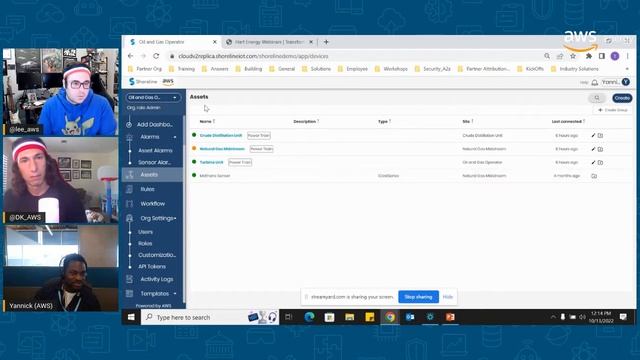Image resolution: width=640 pixels, height=360 pixels.
Task: Click the notifications bell icon
Action: coord(595,82)
